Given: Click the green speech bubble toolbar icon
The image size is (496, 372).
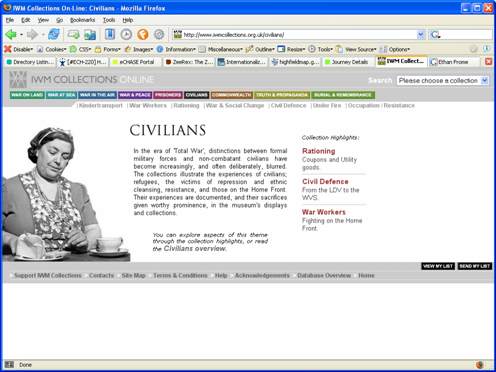Looking at the screenshot, I should tap(73, 34).
